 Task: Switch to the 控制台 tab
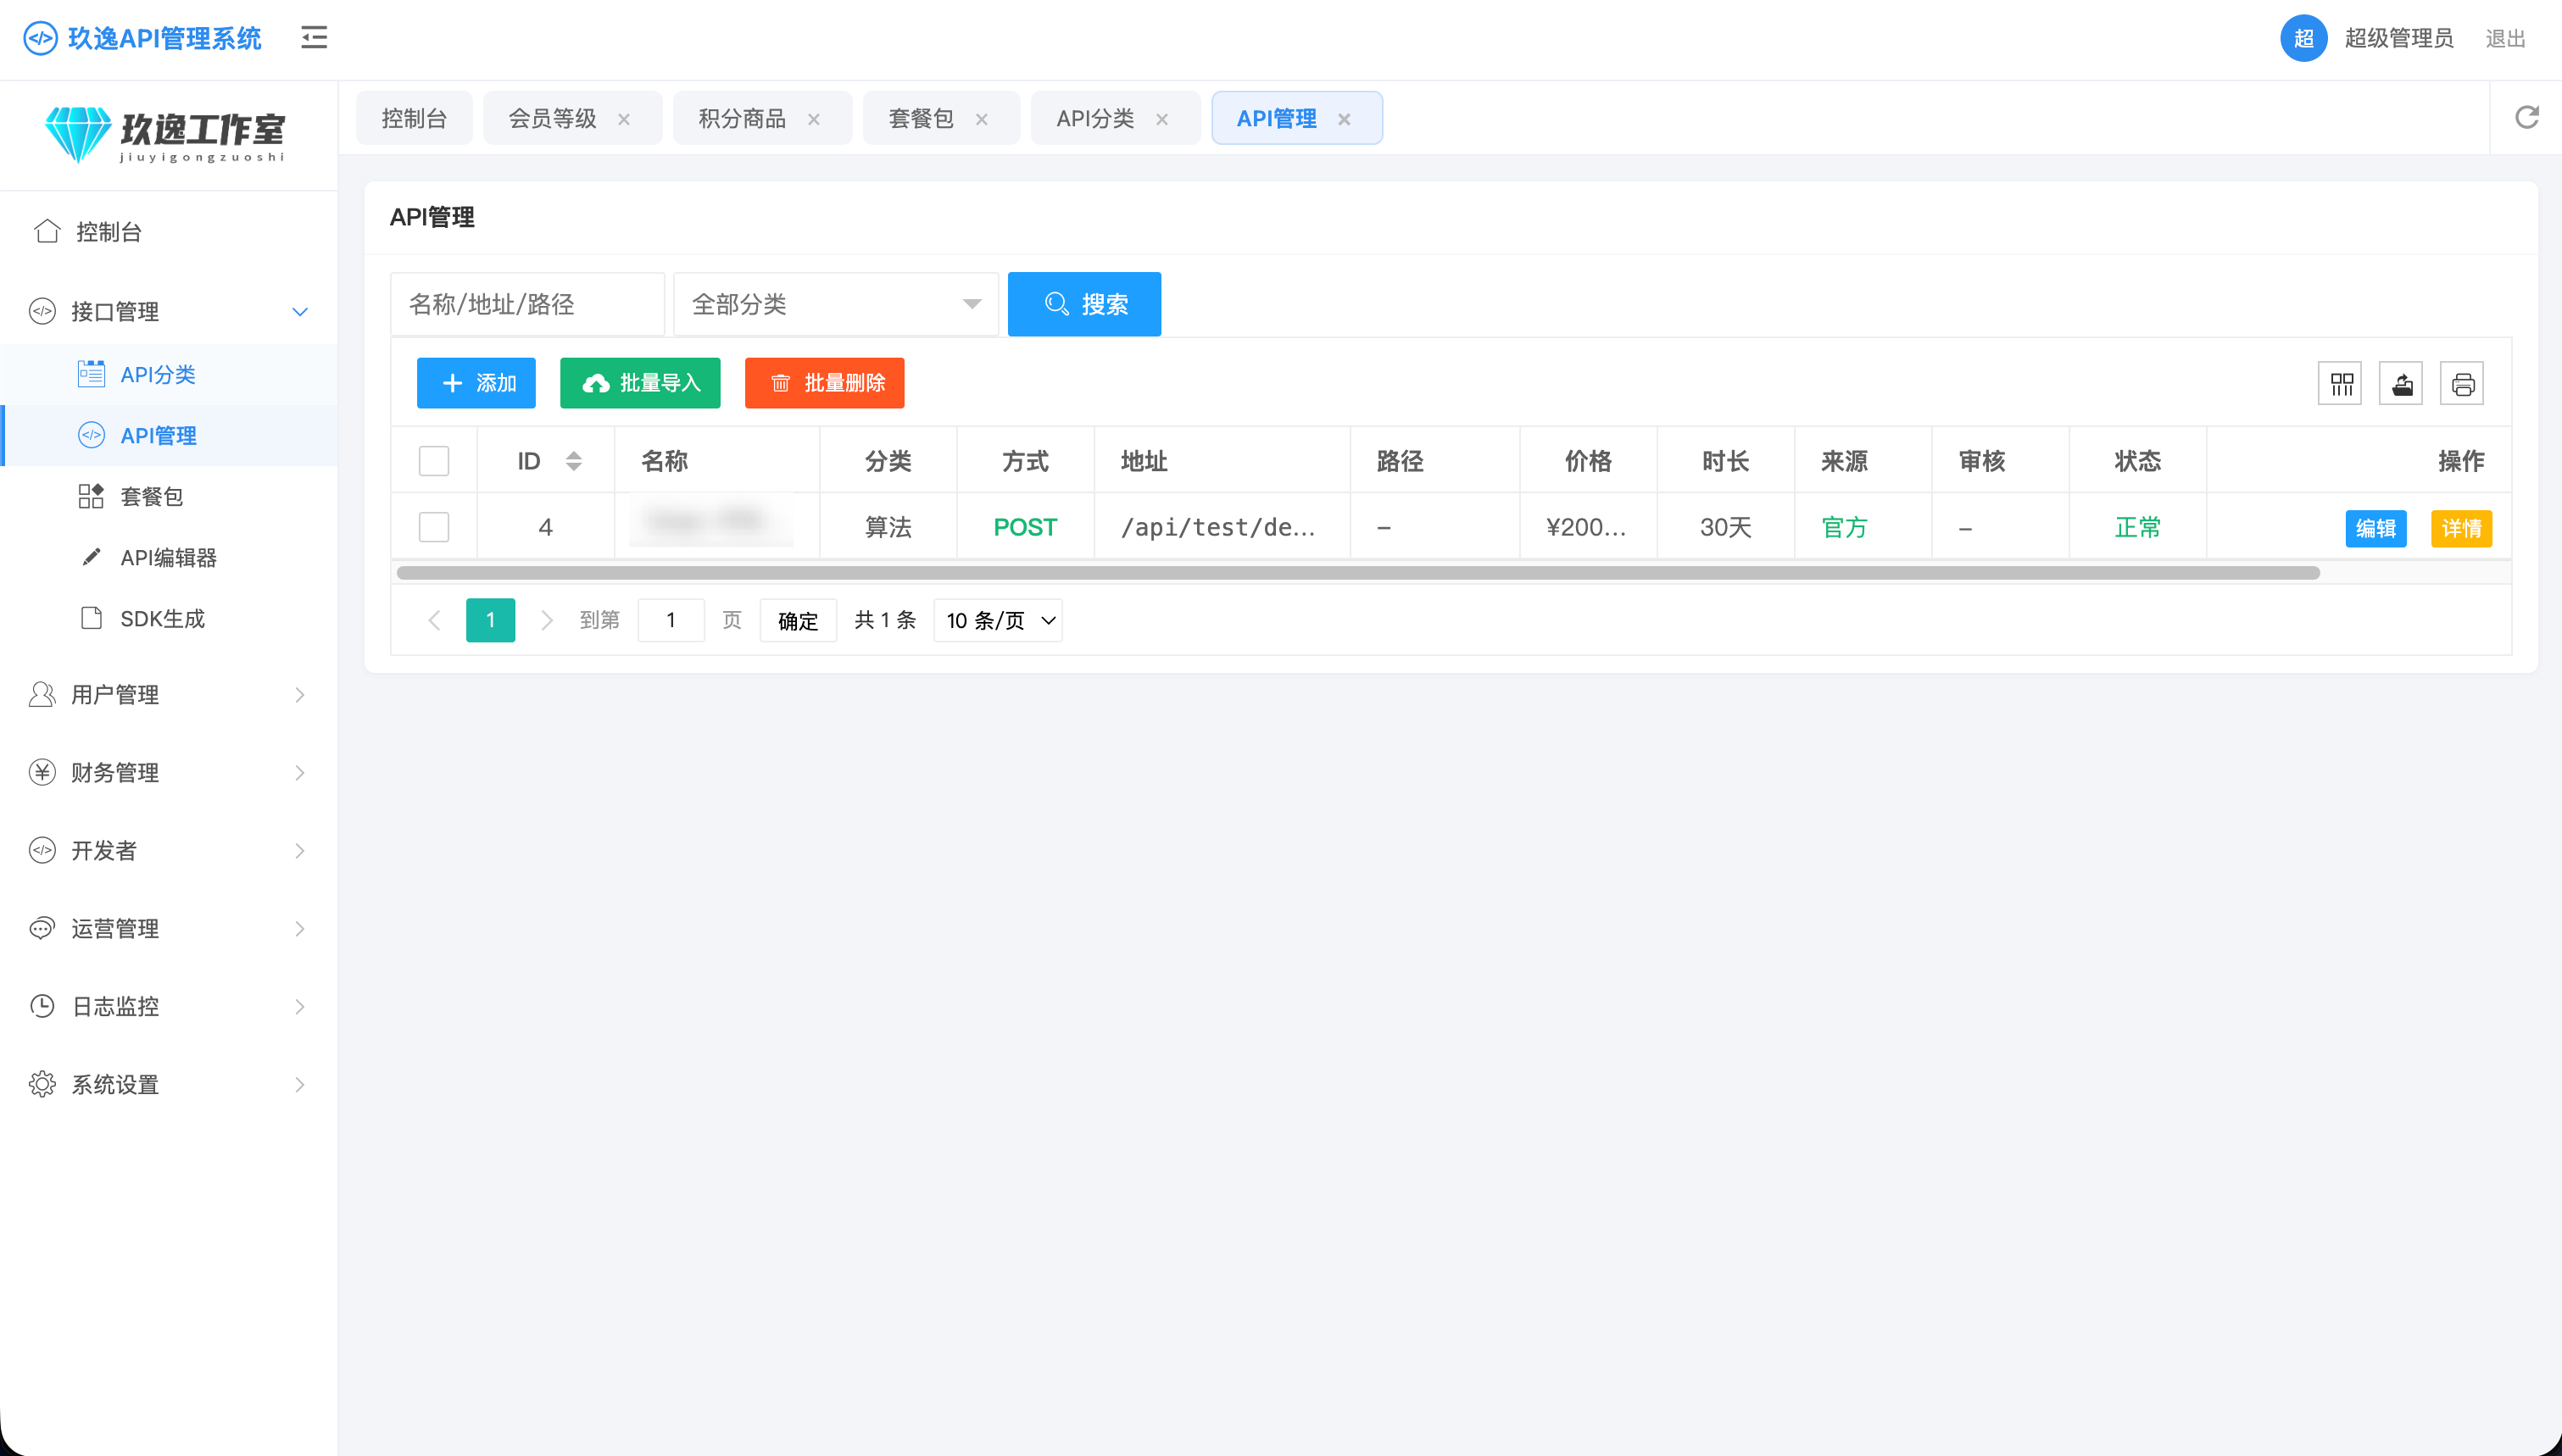pyautogui.click(x=414, y=118)
